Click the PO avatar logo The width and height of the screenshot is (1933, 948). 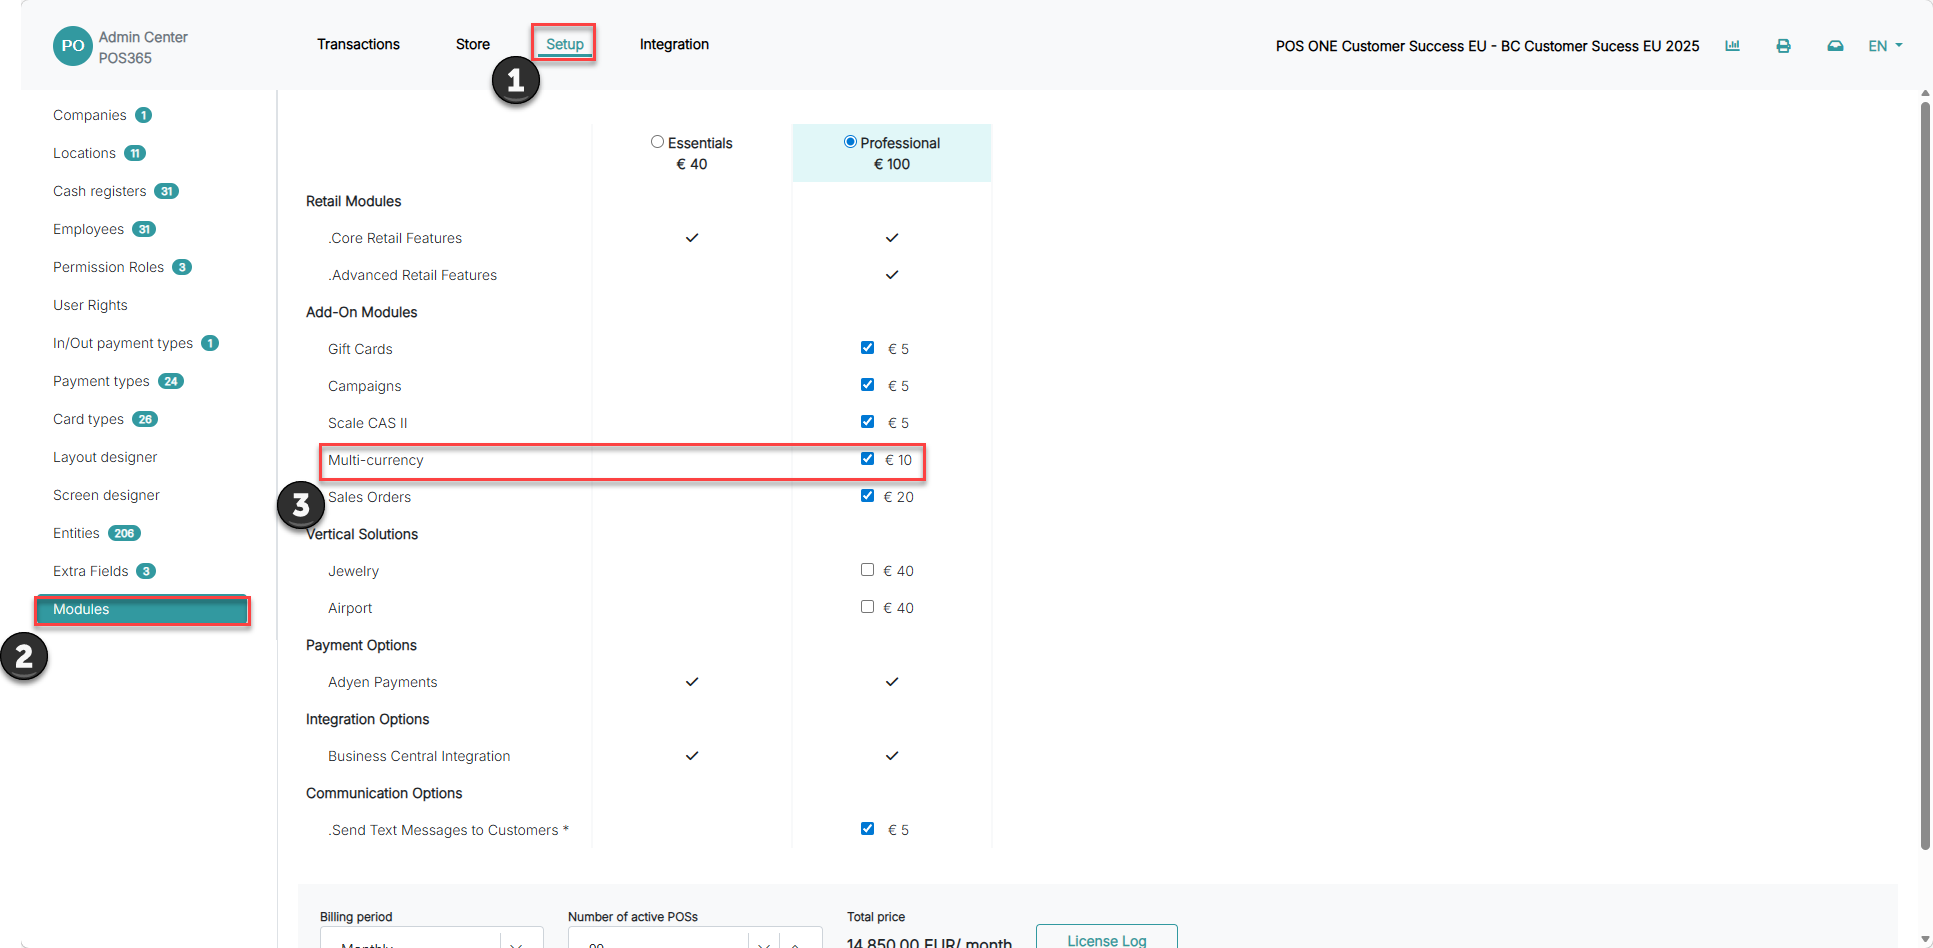point(73,46)
